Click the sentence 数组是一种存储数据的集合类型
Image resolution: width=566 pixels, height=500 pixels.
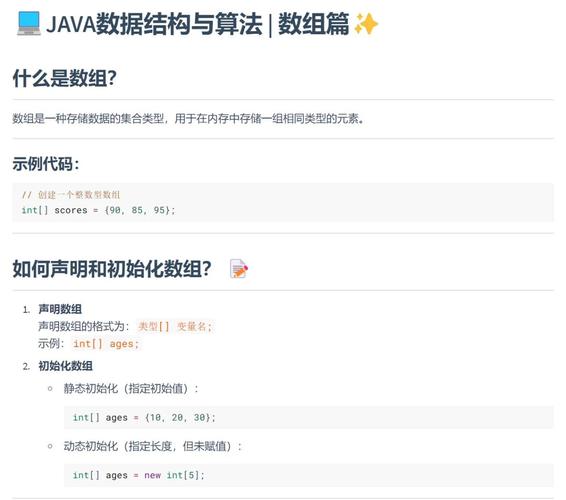188,118
